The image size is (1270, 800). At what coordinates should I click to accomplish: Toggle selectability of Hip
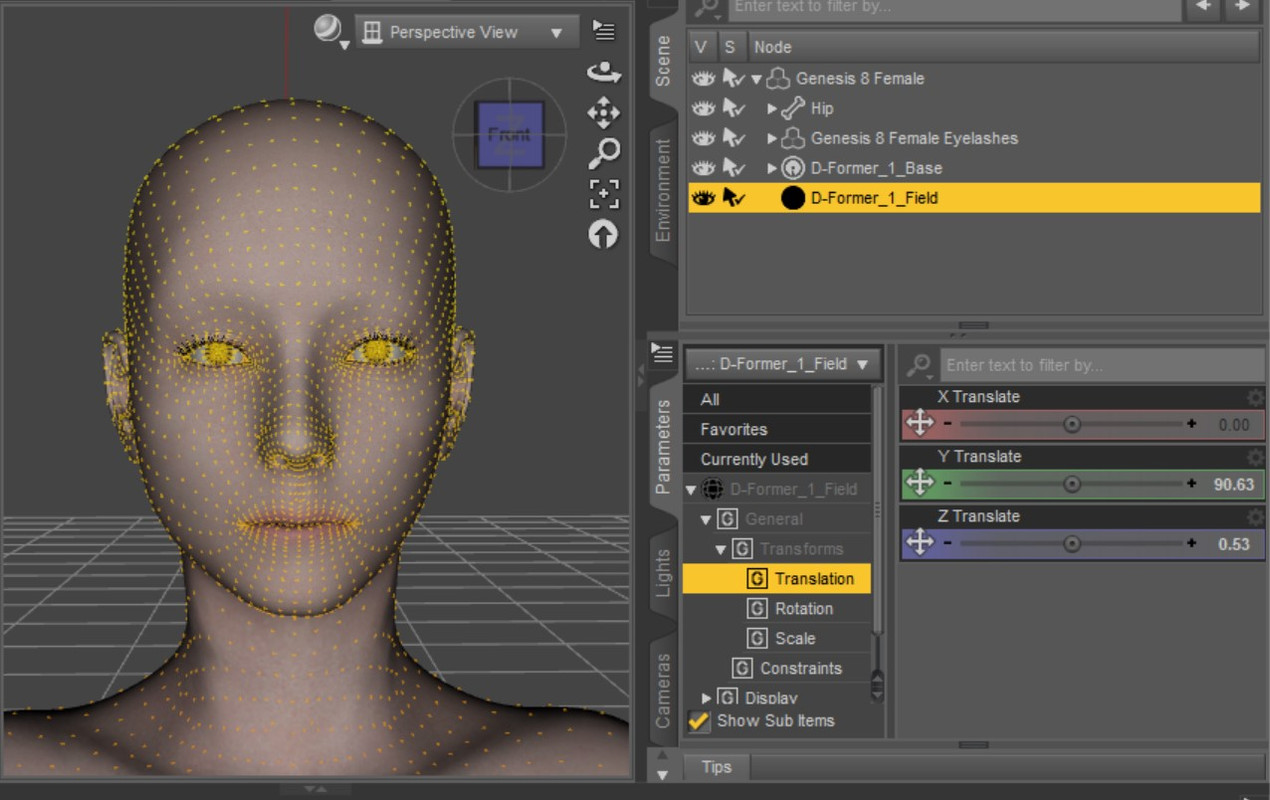click(x=734, y=108)
